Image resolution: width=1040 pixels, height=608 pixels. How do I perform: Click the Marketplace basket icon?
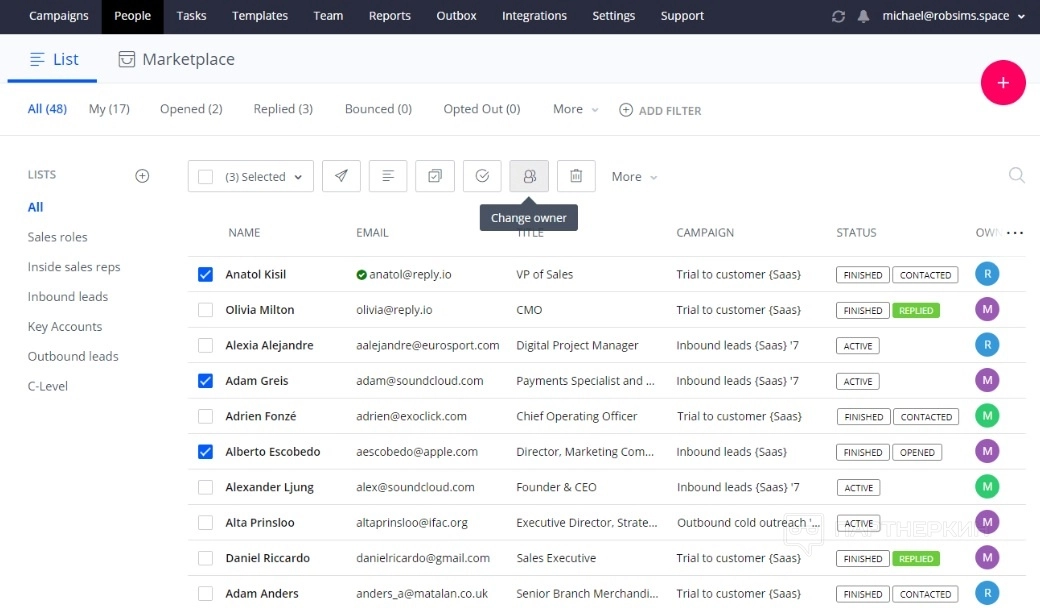(126, 60)
